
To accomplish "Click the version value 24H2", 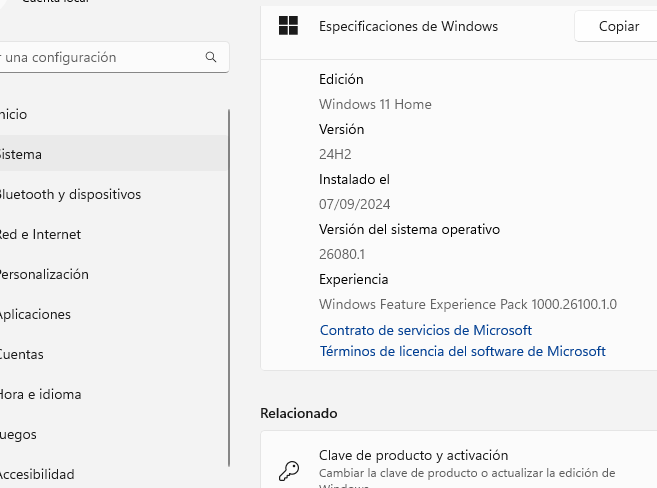I will coord(335,154).
